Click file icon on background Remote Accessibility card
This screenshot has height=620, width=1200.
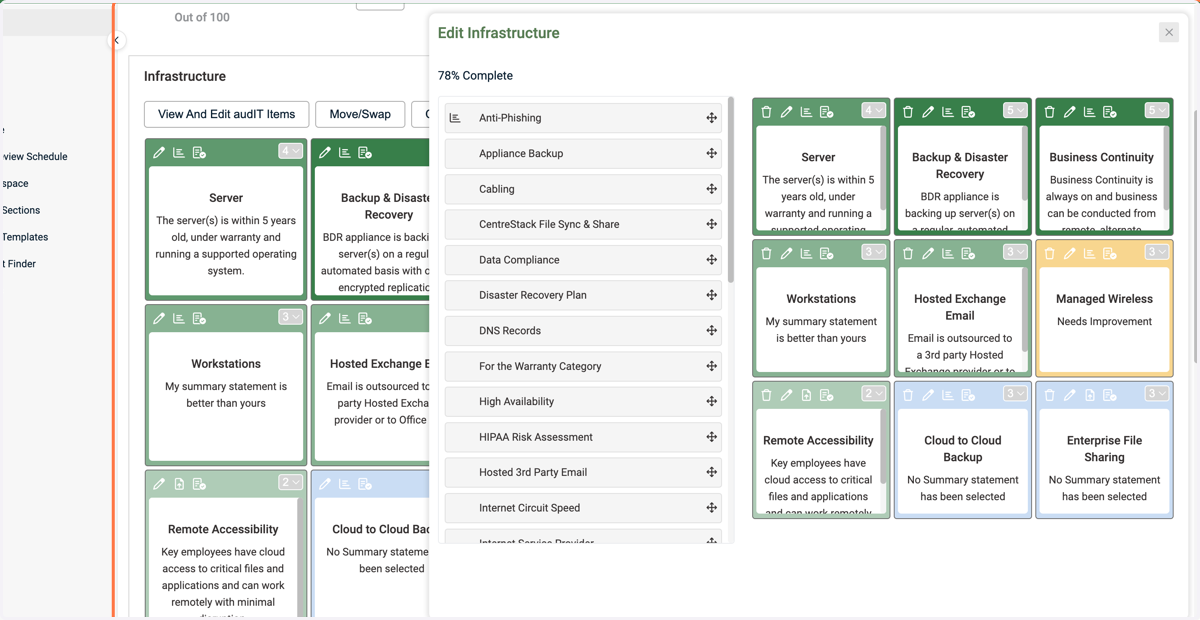[x=179, y=484]
